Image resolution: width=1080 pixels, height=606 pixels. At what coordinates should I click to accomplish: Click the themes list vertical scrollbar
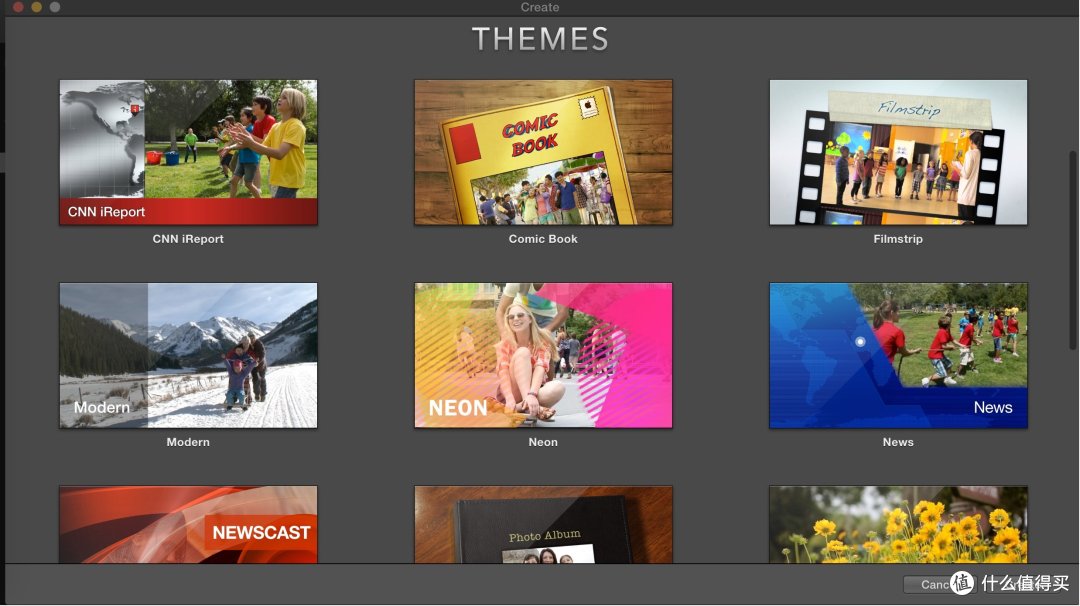point(1073,251)
